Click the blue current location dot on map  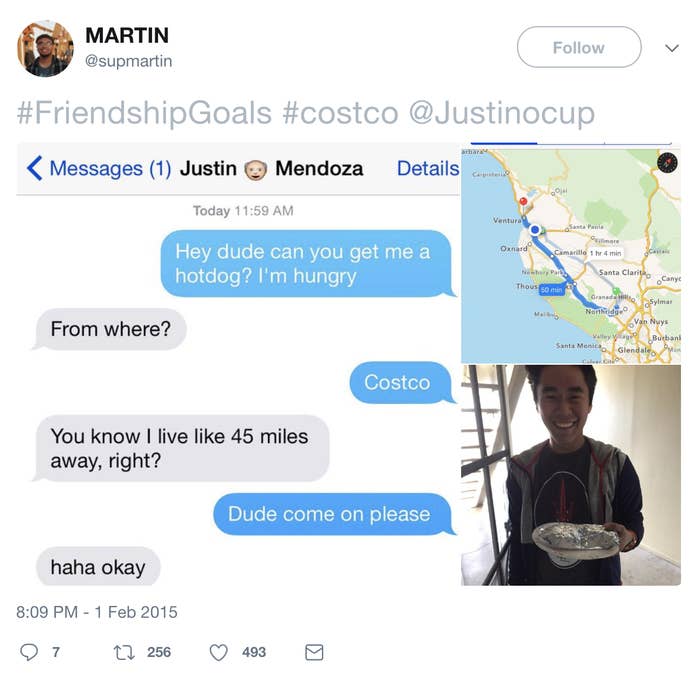tap(535, 230)
